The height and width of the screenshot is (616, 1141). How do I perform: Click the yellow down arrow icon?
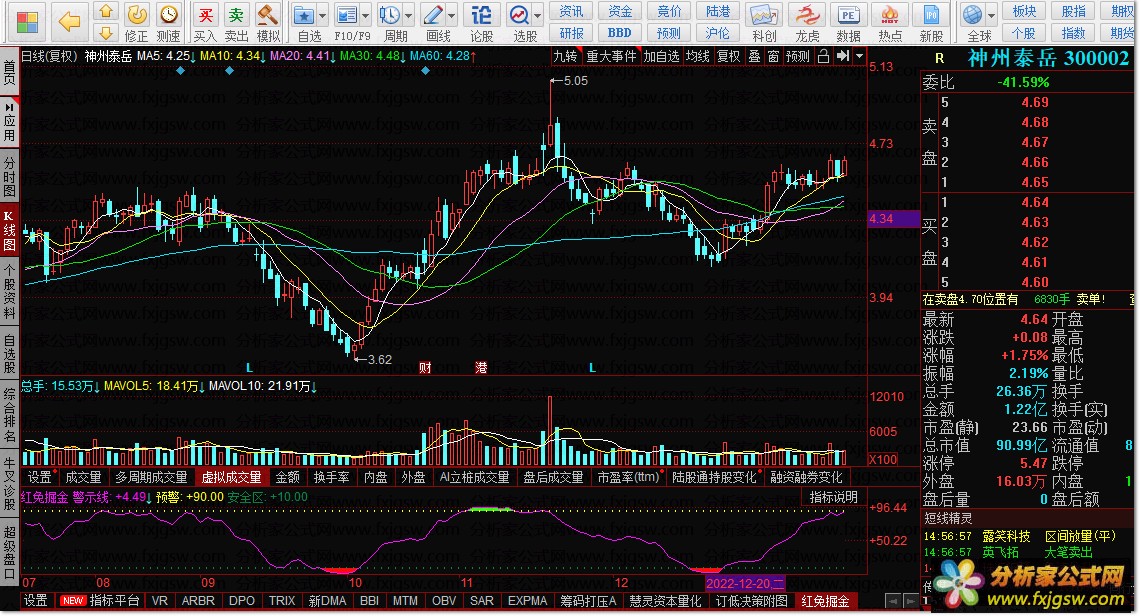coord(106,33)
